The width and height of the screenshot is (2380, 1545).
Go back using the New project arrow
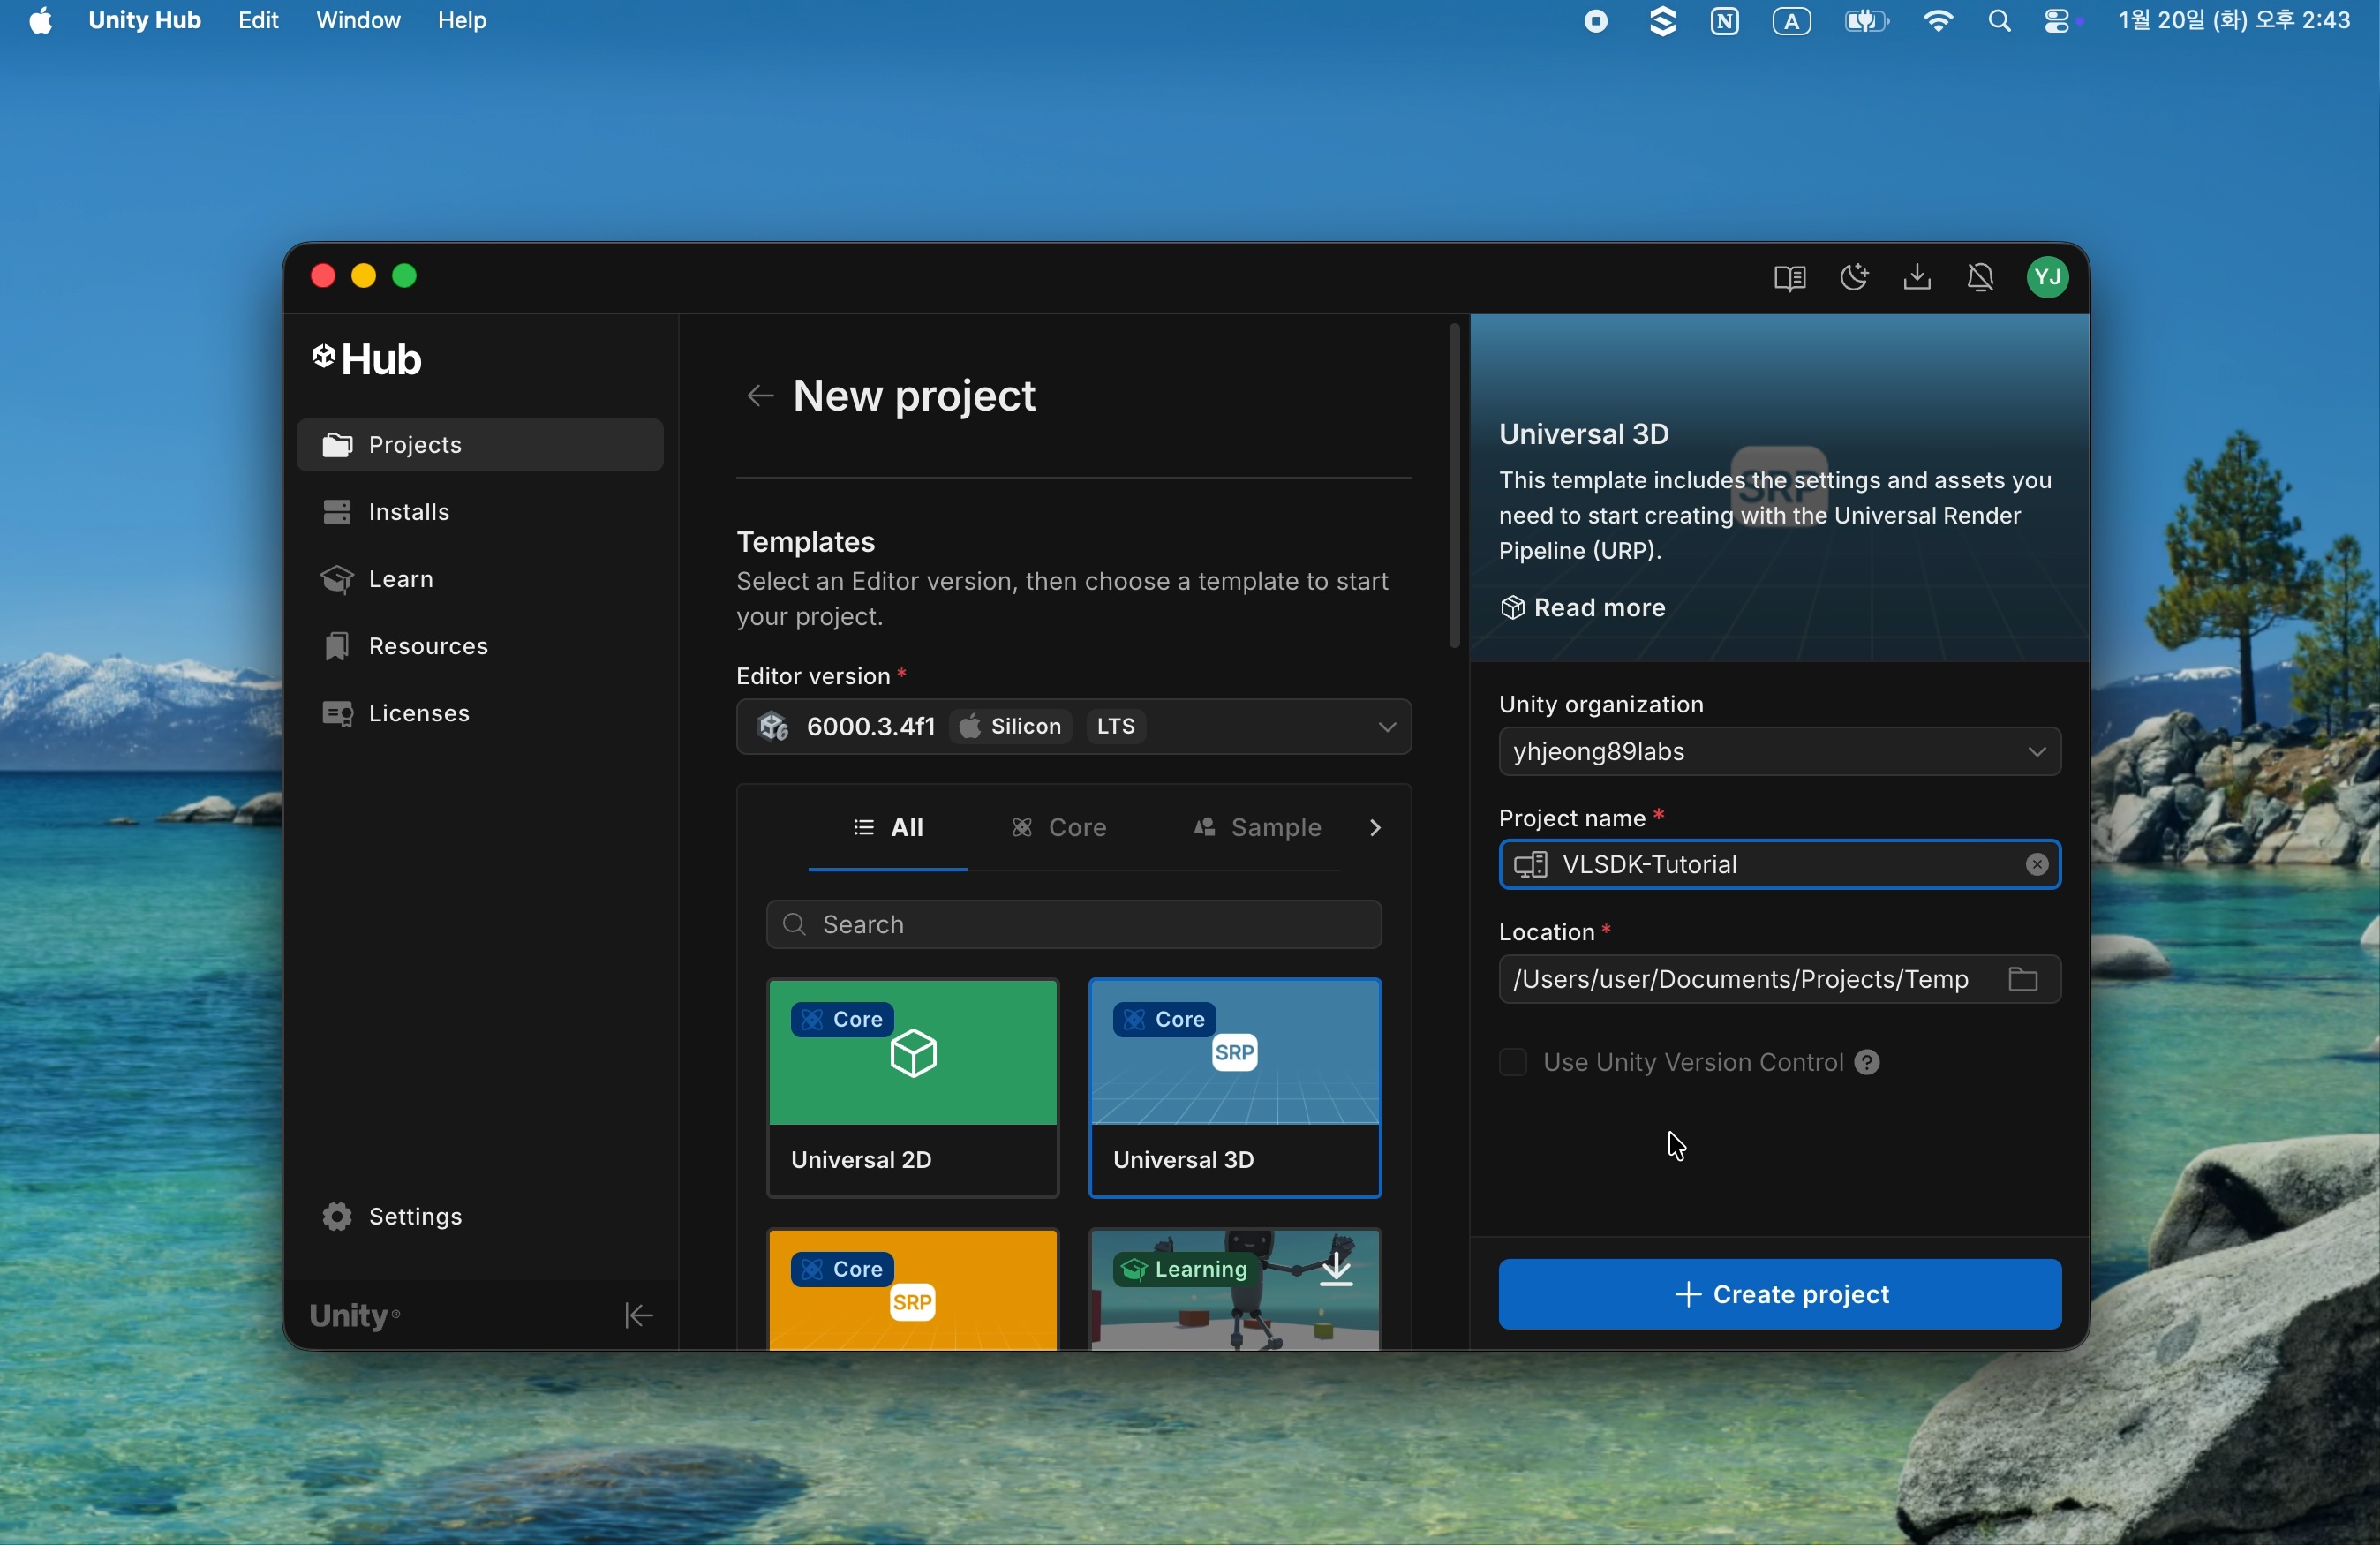(760, 397)
